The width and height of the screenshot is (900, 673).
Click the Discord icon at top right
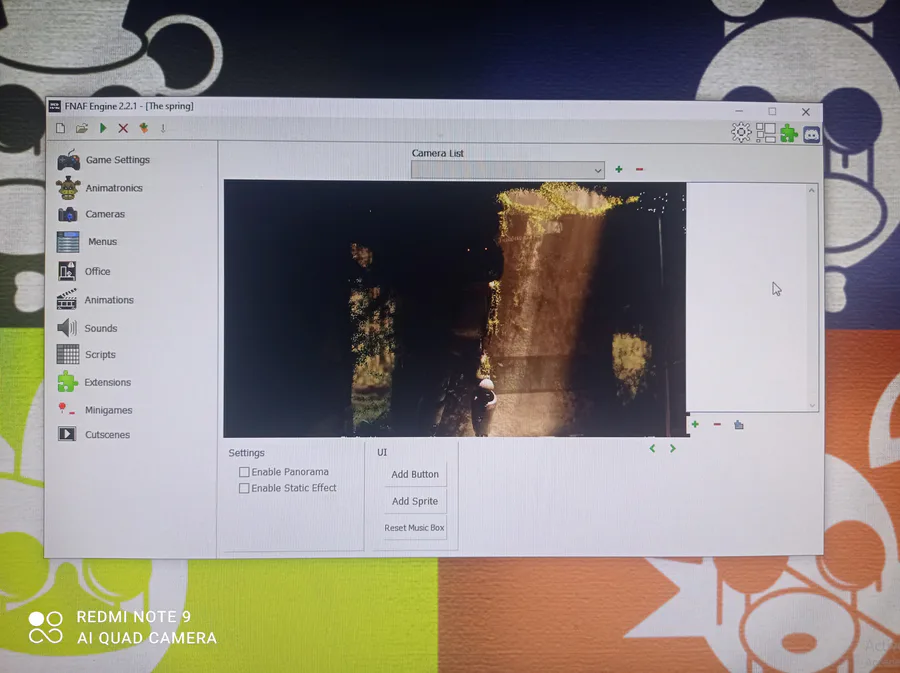(811, 135)
